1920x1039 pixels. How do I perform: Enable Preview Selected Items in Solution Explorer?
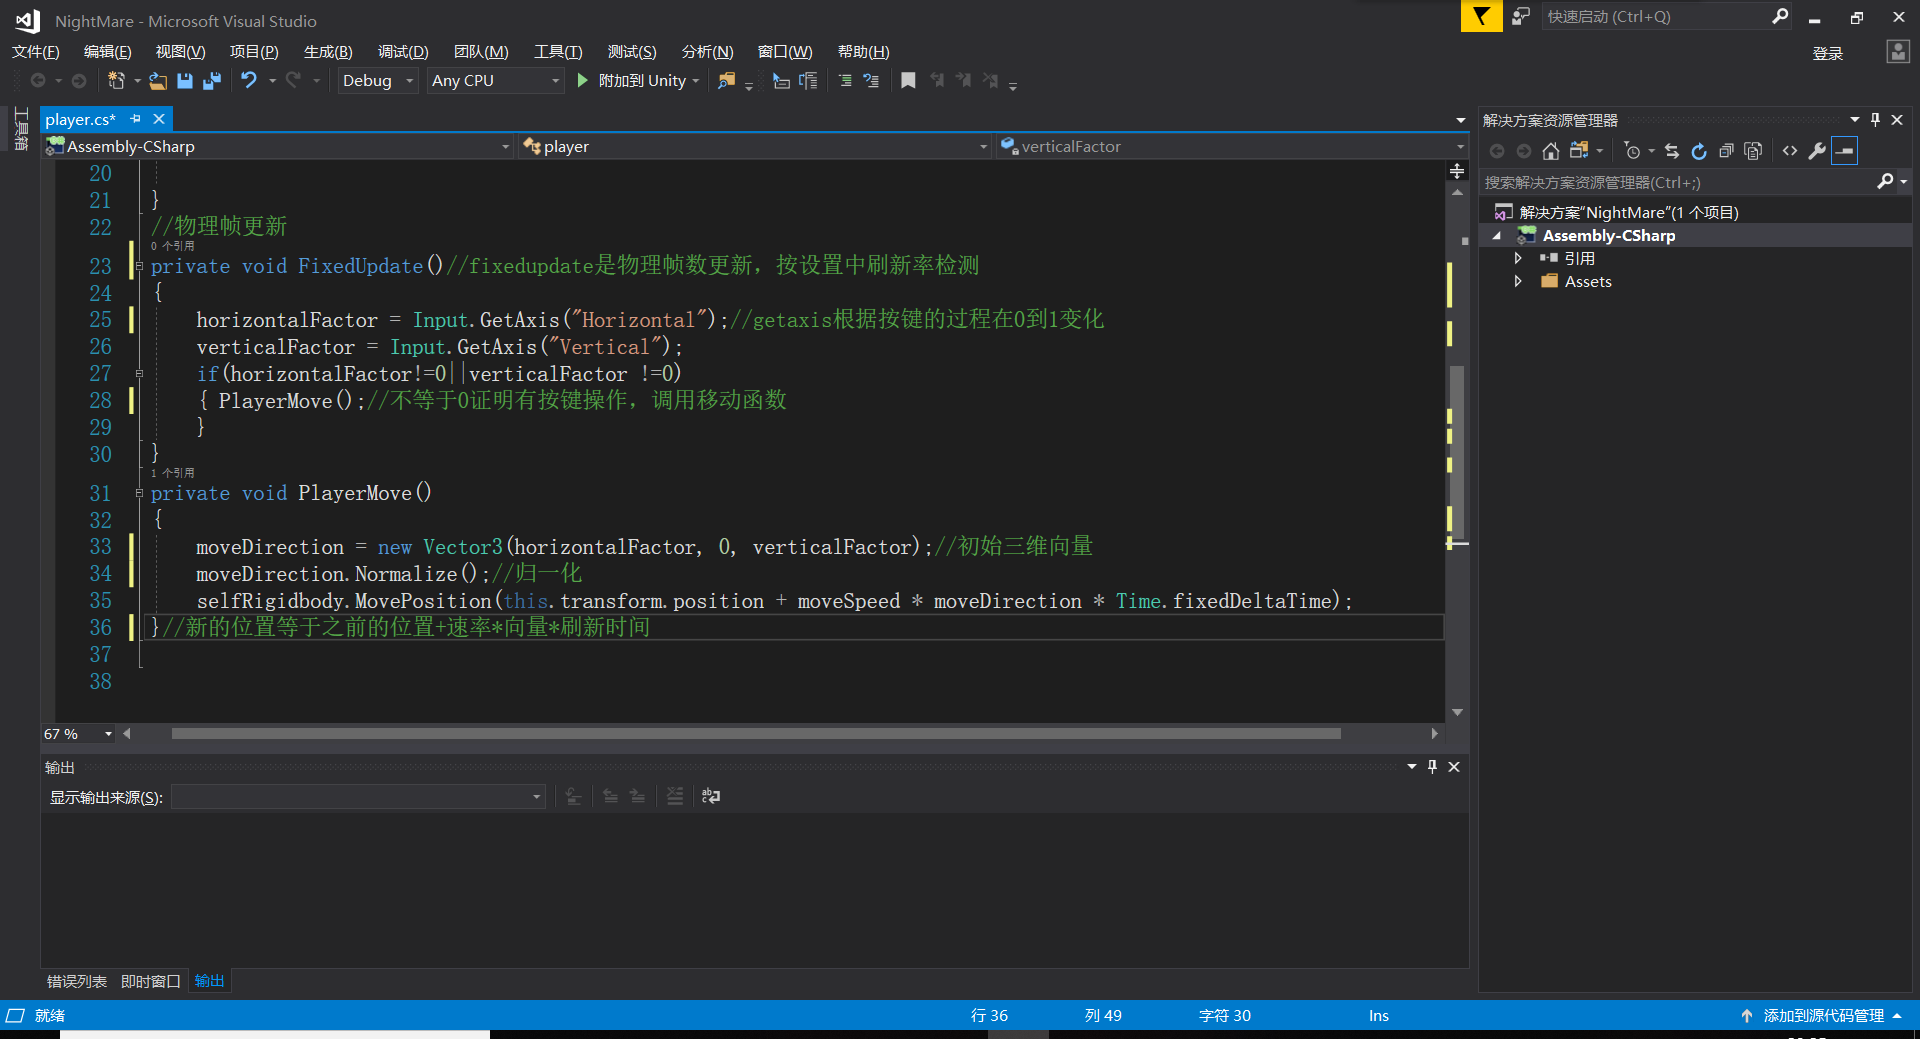[x=1844, y=151]
